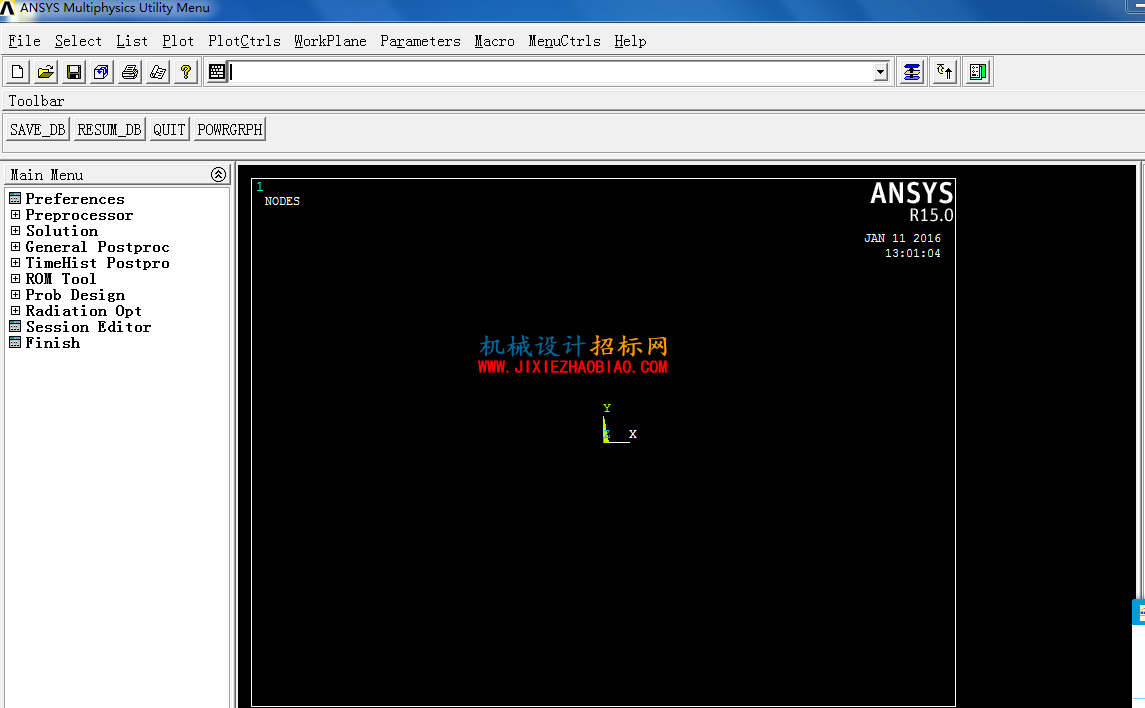This screenshot has width=1145, height=708.
Task: Open the File menu
Action: [x=24, y=41]
